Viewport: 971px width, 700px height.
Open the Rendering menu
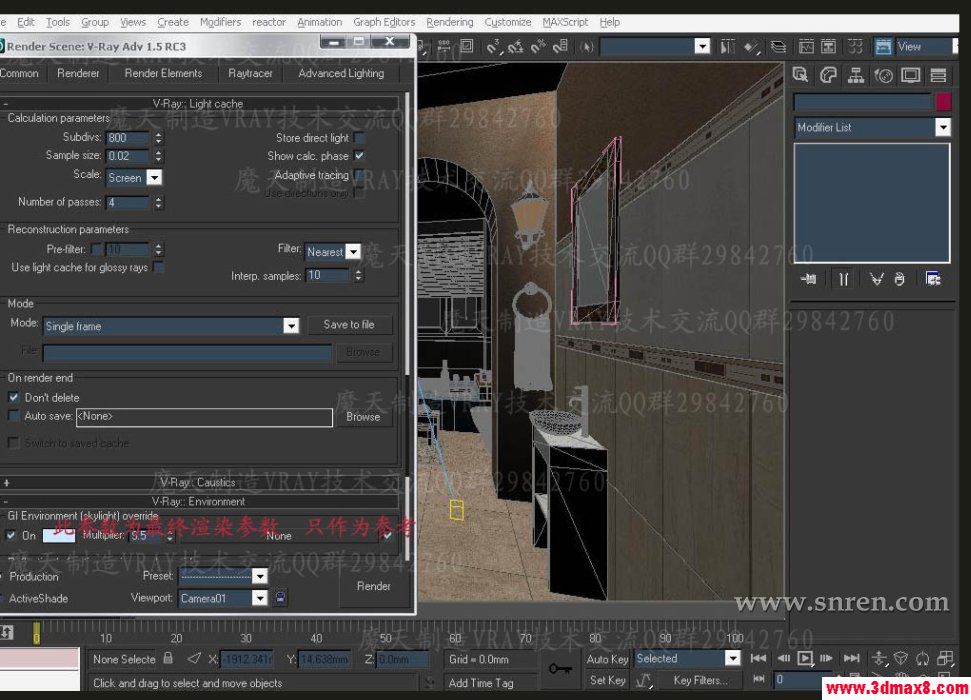click(x=449, y=21)
